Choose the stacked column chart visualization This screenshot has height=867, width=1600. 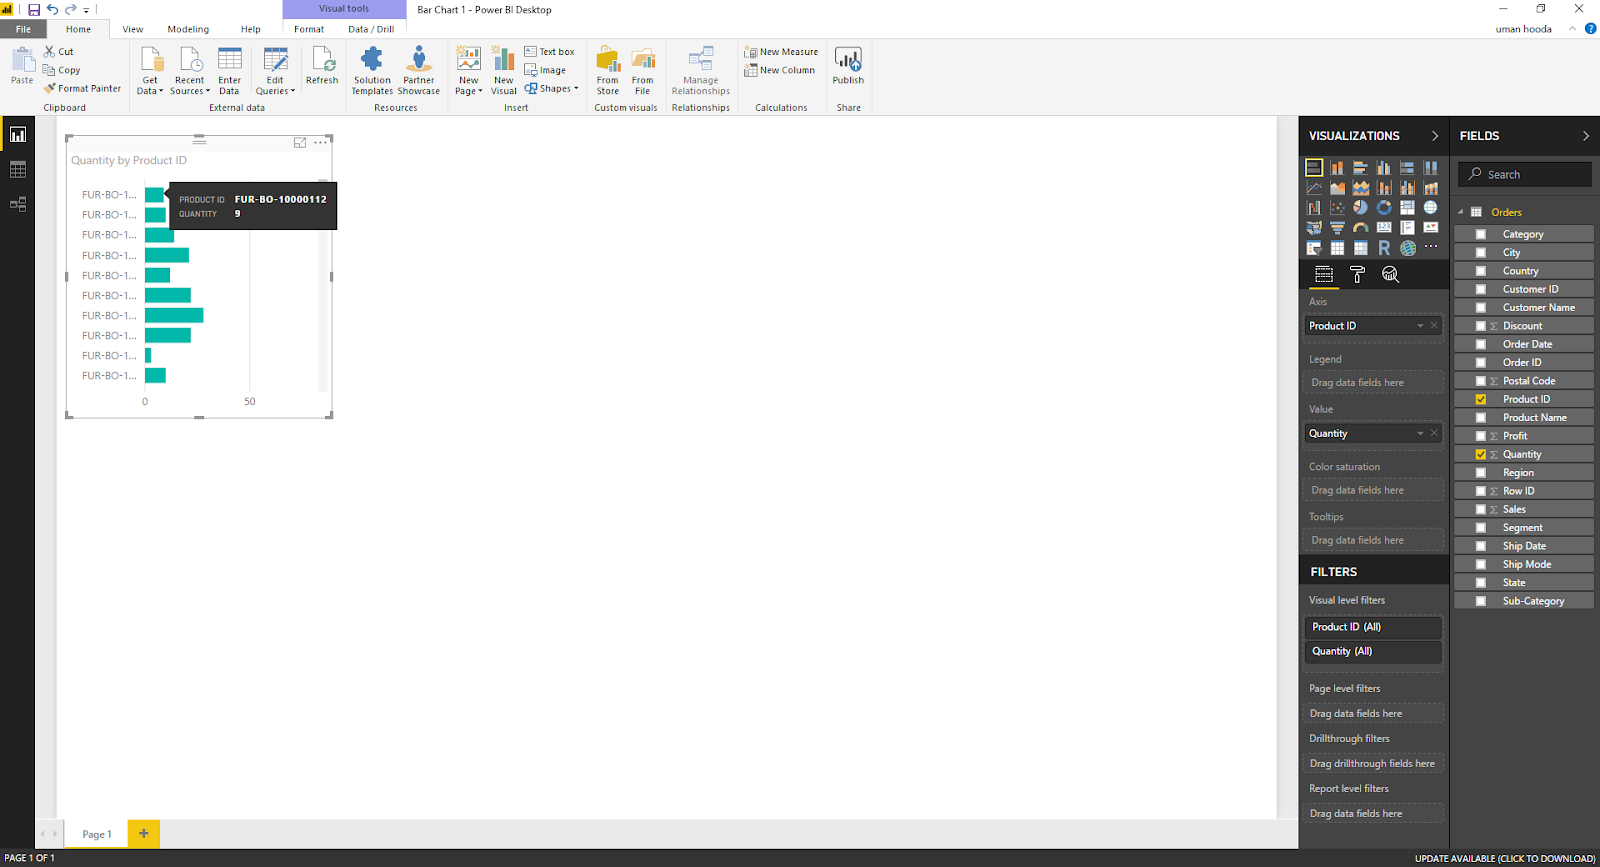[1337, 168]
